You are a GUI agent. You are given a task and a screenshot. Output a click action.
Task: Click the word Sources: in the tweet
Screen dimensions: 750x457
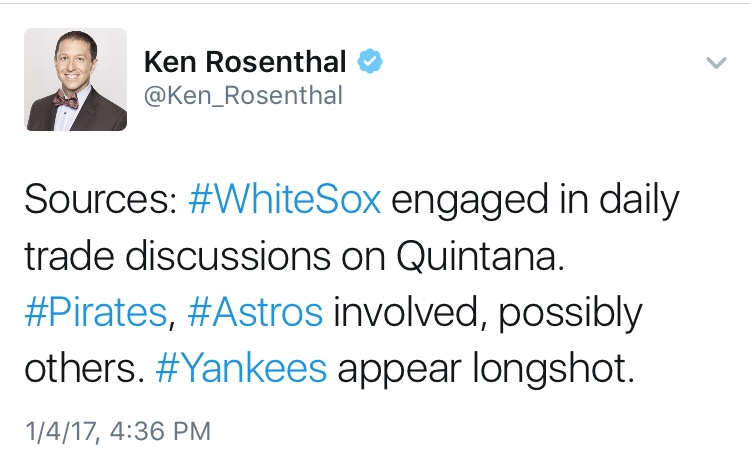(101, 199)
